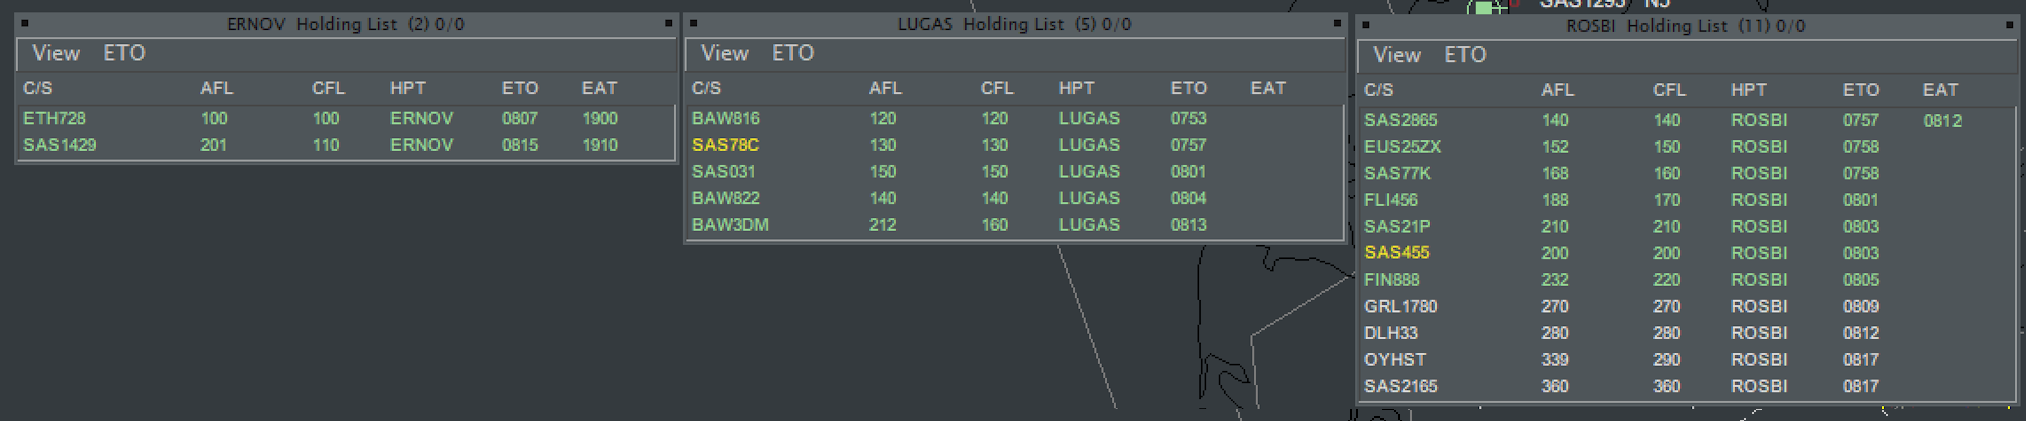
Task: Select yellow callsign SAS455 in ROSBI list
Action: point(1396,253)
